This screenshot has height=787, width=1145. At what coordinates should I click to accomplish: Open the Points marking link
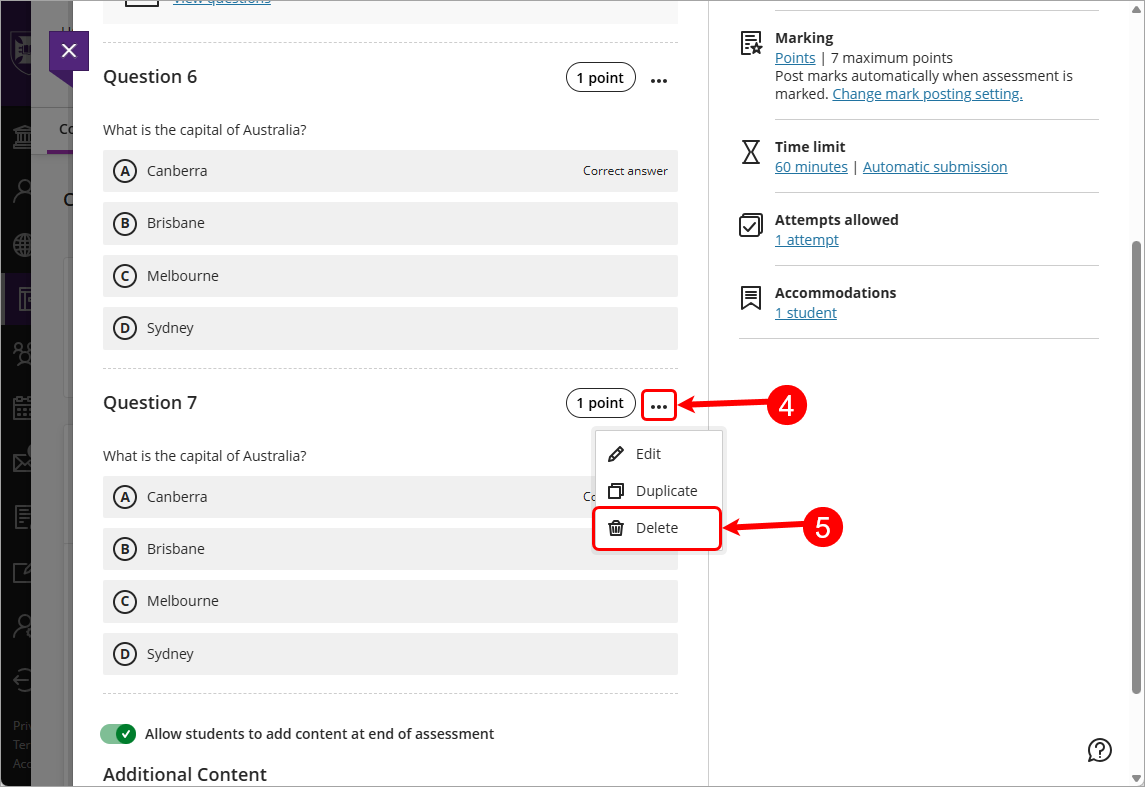tap(794, 58)
